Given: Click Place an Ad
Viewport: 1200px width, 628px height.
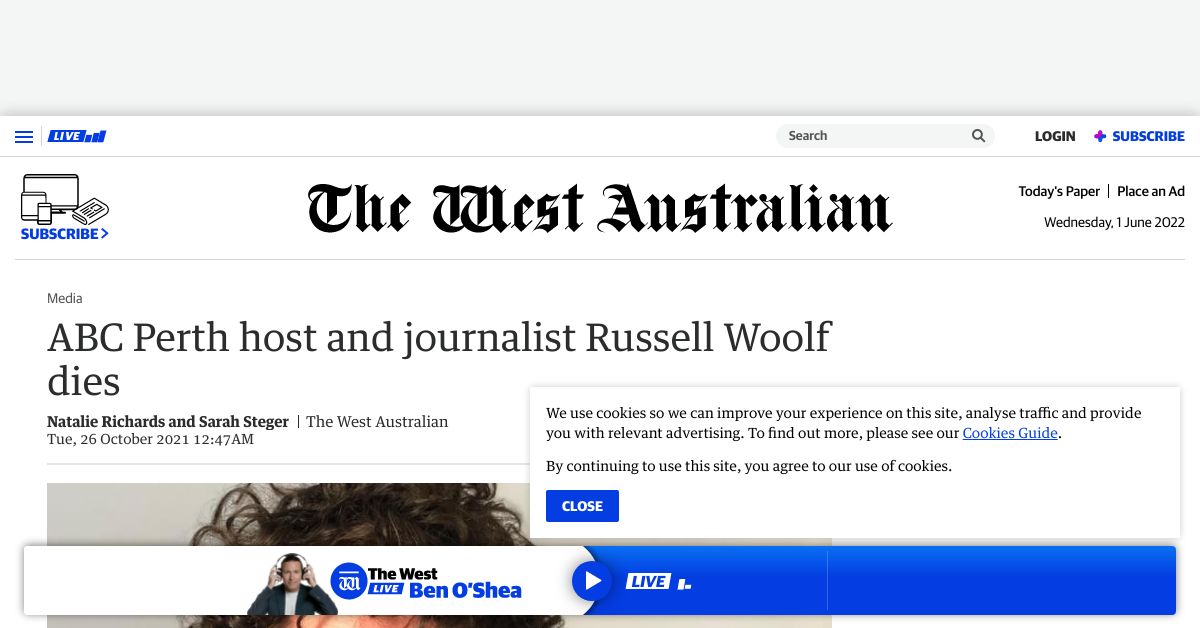Looking at the screenshot, I should click(1150, 191).
